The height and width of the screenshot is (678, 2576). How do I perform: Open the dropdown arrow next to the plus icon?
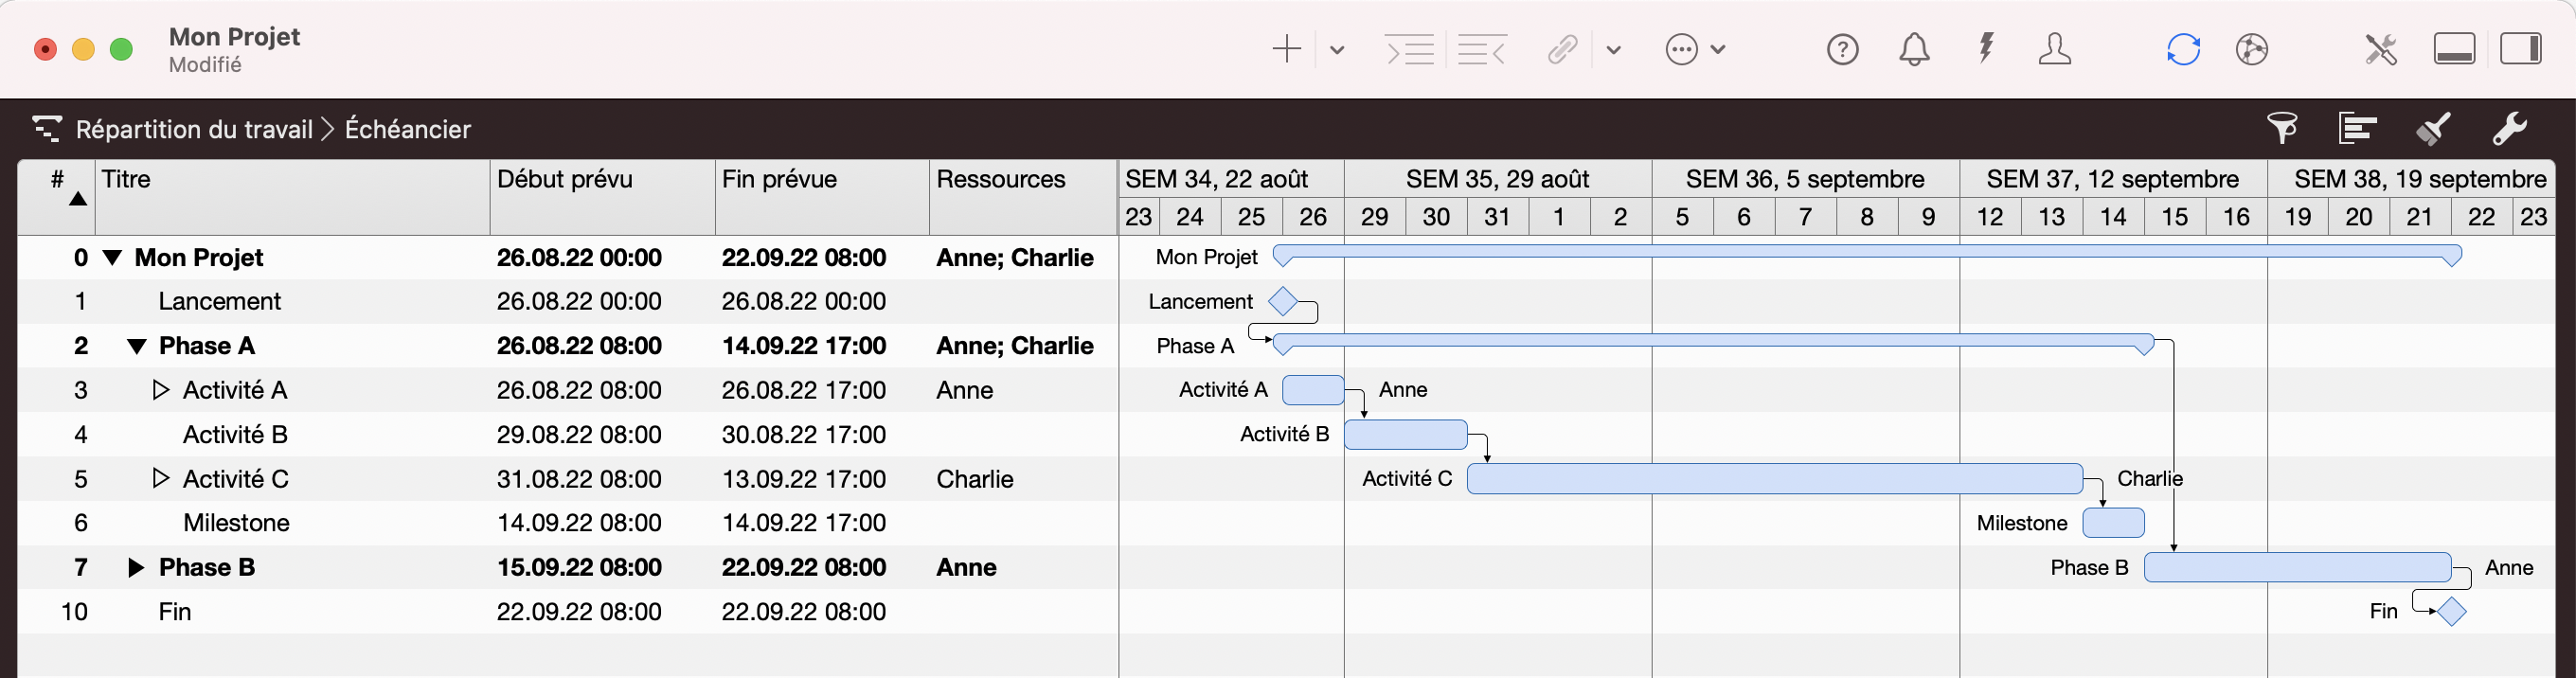1337,50
